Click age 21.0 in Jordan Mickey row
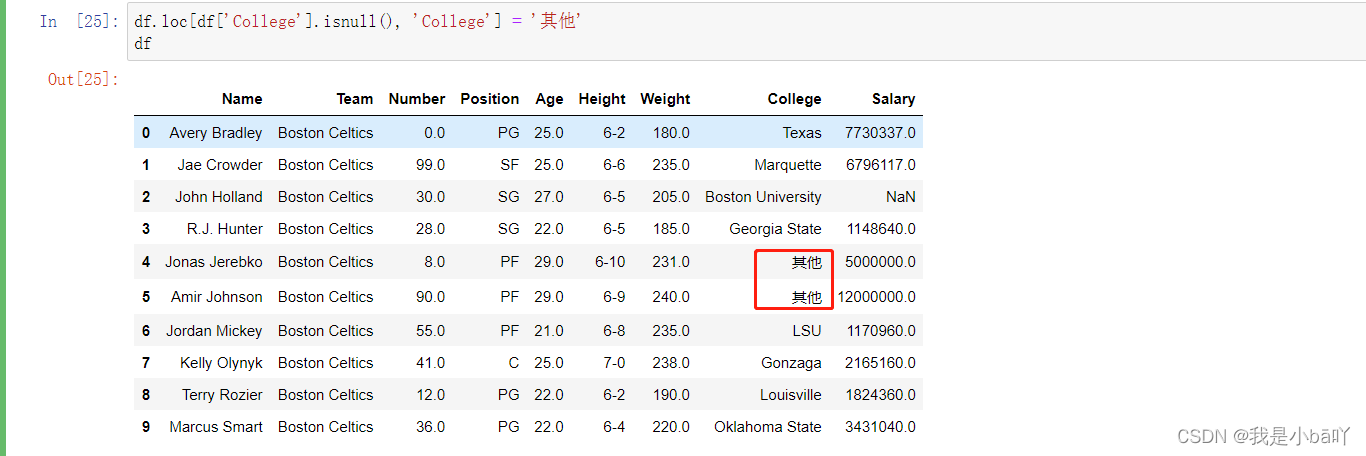This screenshot has width=1366, height=456. coord(549,331)
